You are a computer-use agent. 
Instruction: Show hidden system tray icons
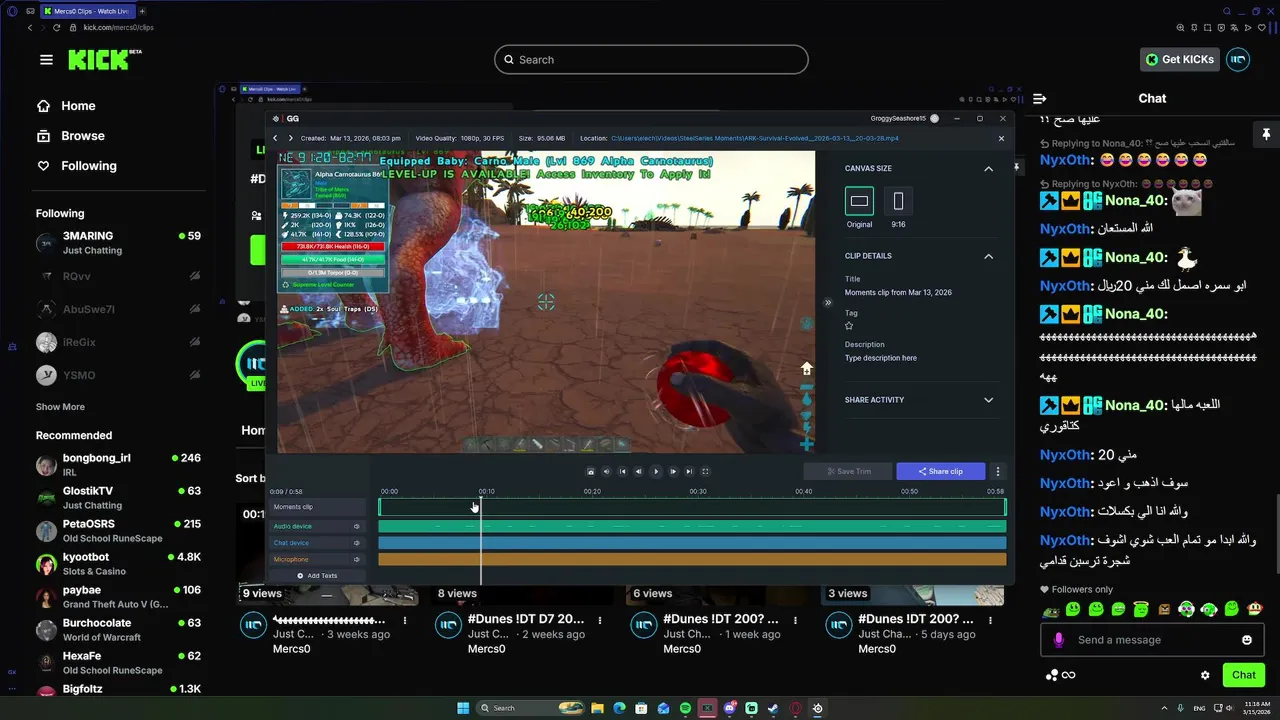(x=1163, y=708)
